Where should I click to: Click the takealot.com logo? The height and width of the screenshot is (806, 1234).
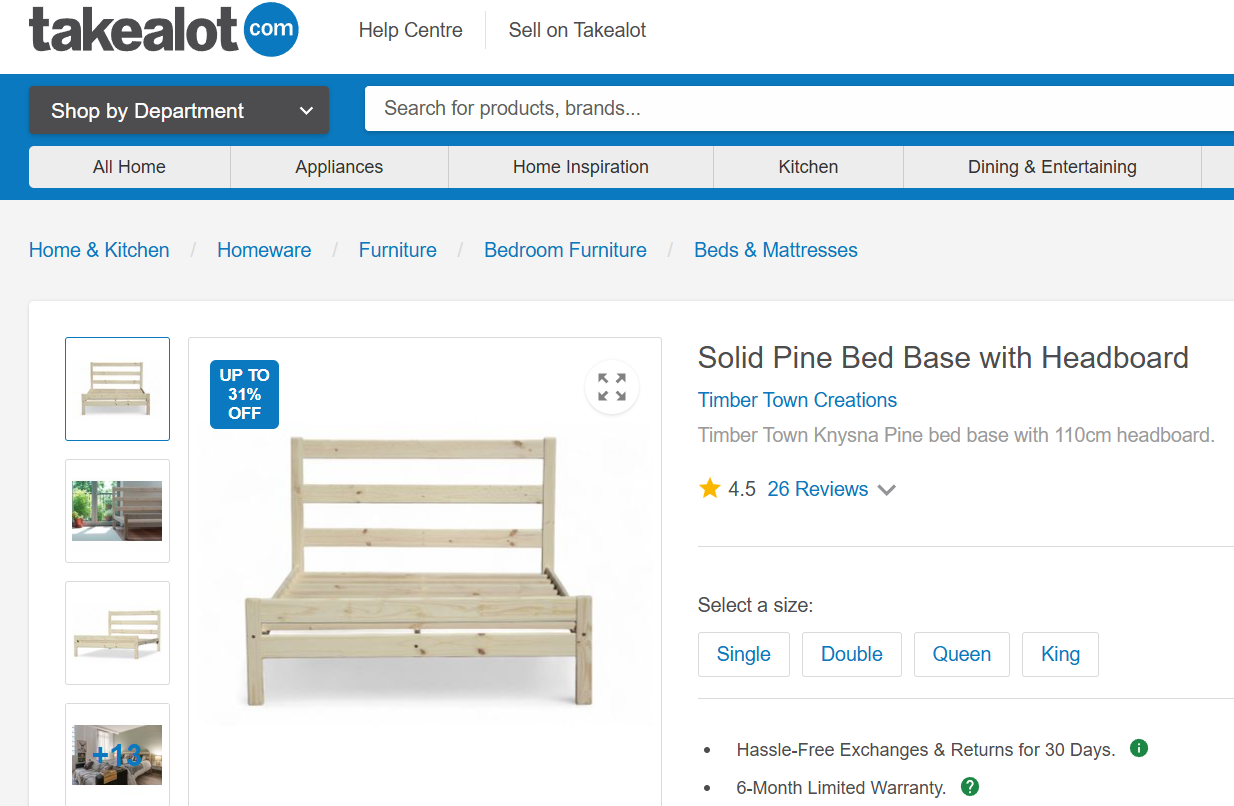pyautogui.click(x=164, y=30)
